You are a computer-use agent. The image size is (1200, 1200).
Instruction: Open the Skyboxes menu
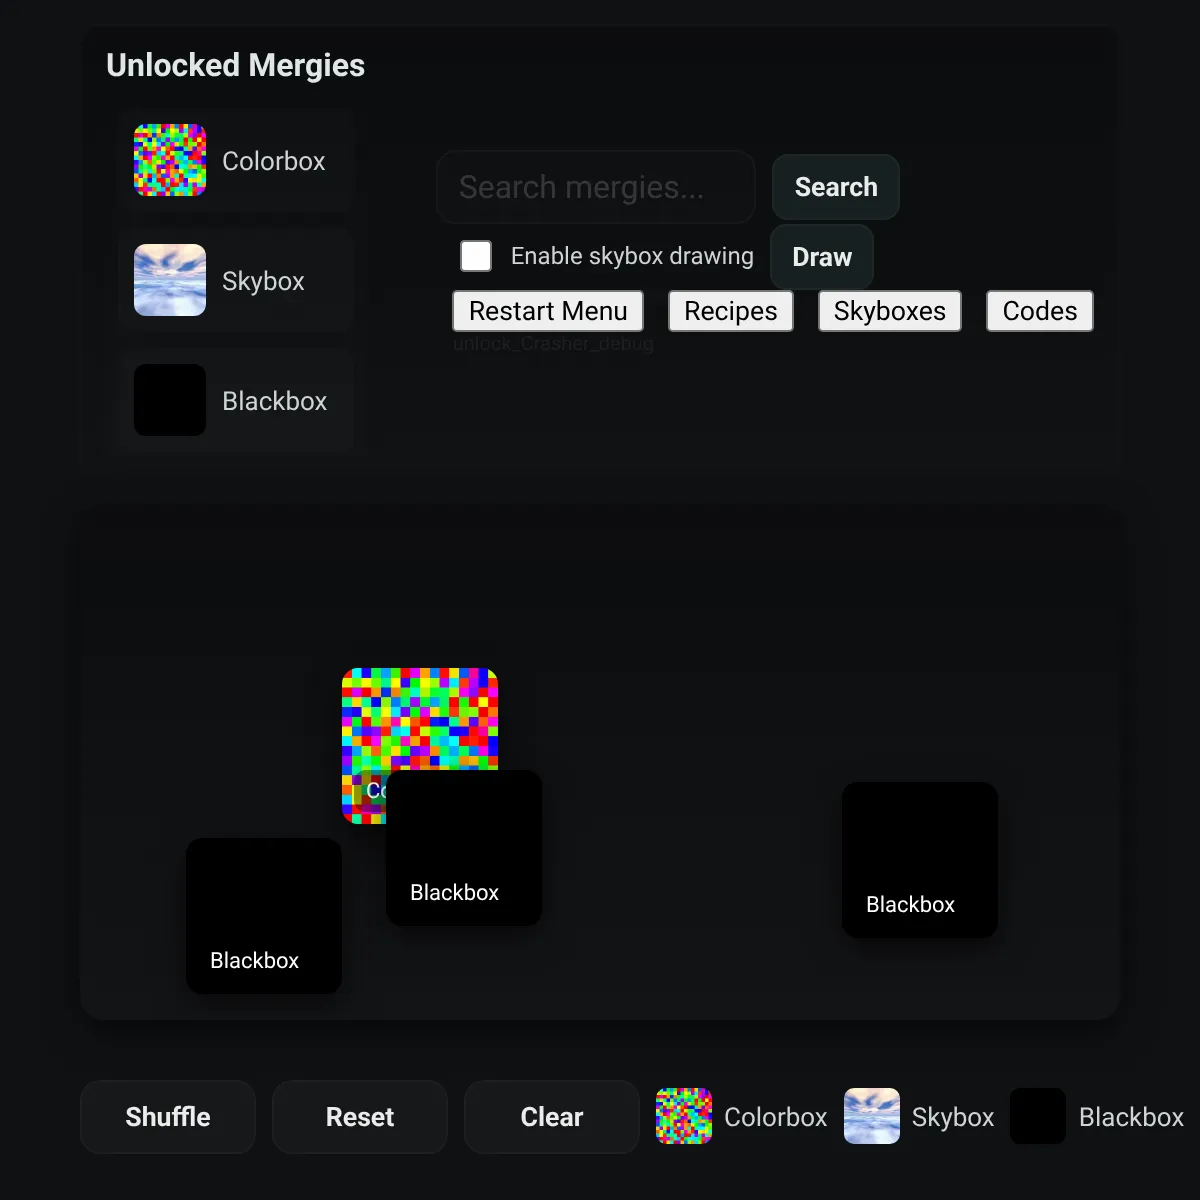point(890,311)
